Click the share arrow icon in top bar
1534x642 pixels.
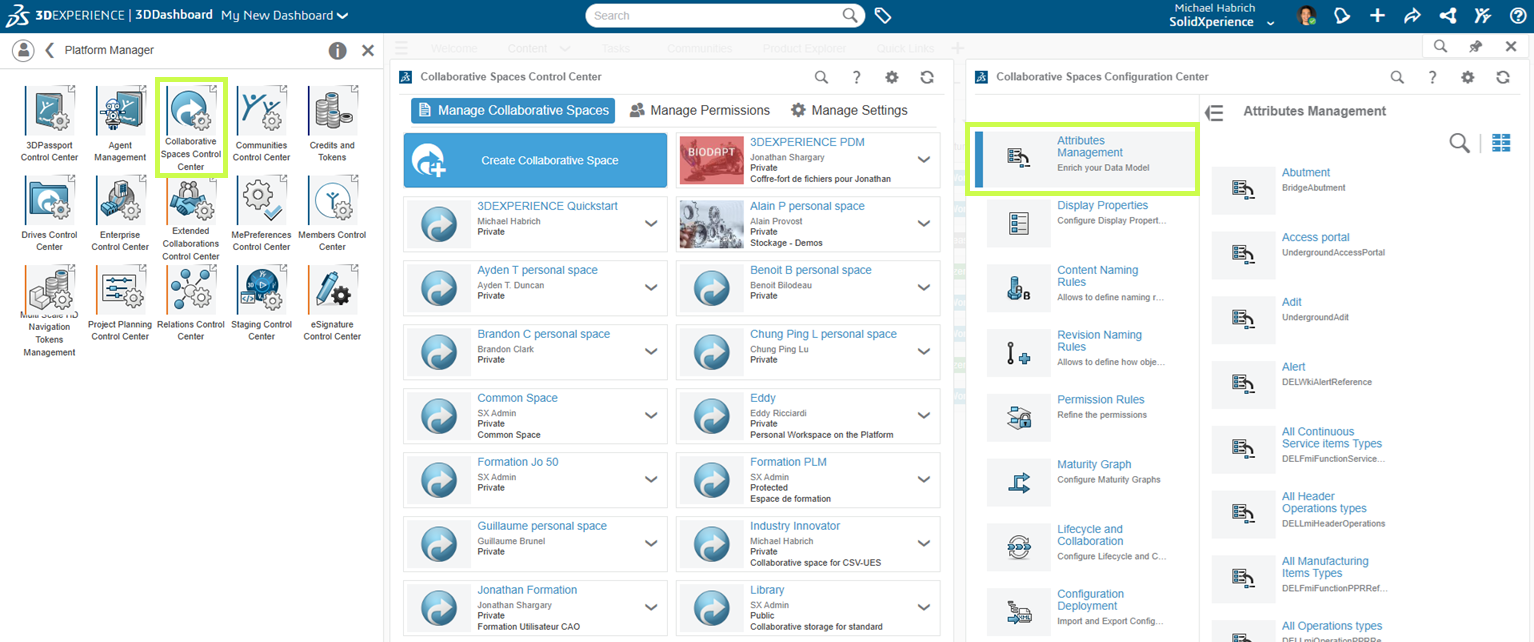point(1412,16)
